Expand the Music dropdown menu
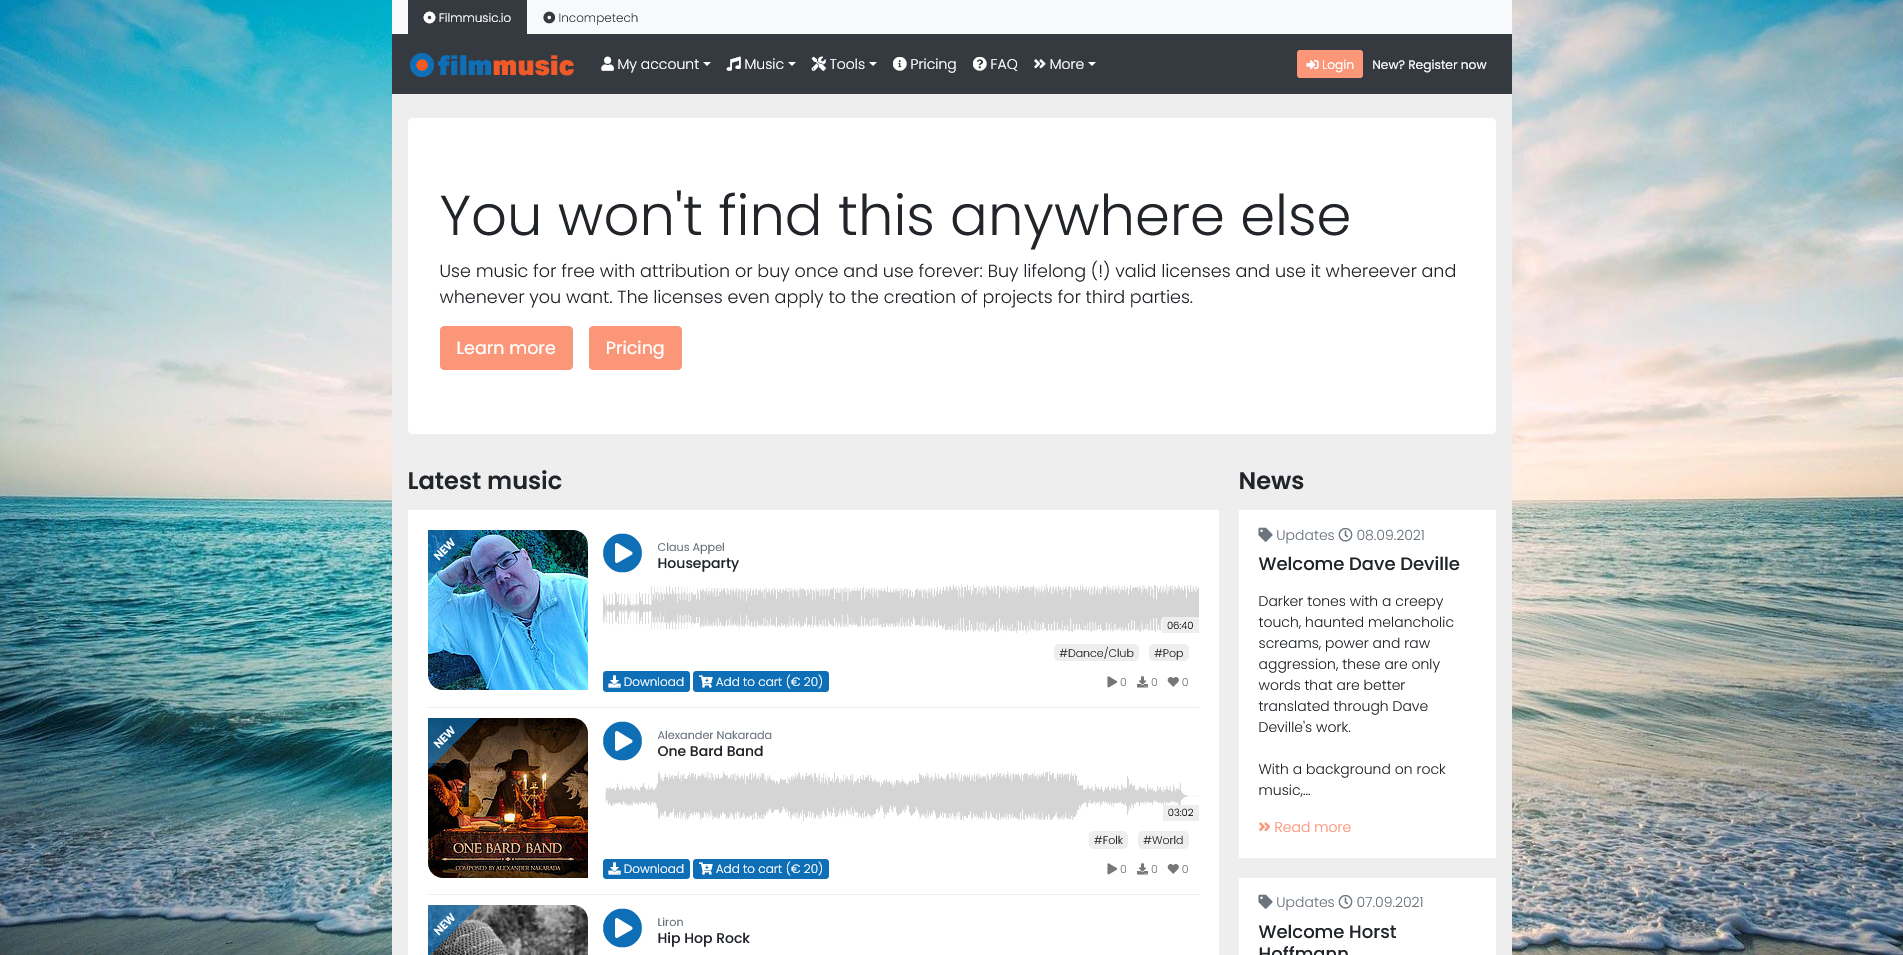This screenshot has height=955, width=1903. click(761, 64)
